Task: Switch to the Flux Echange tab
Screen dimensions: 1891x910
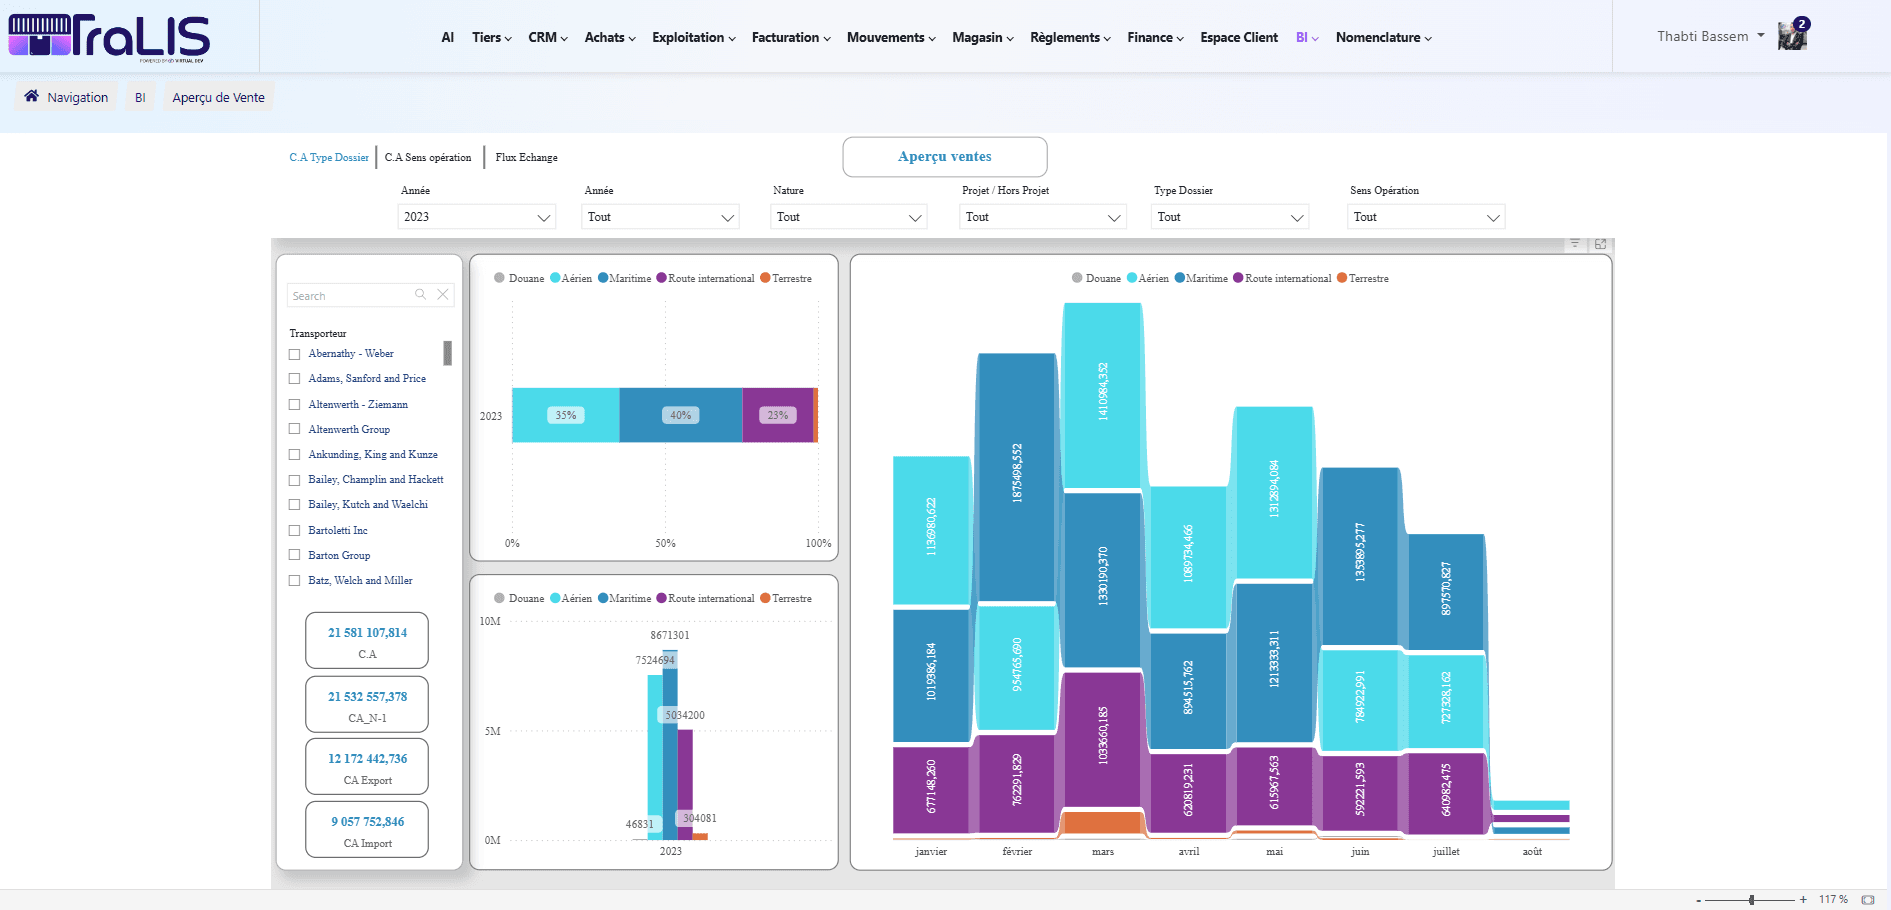Action: 527,158
